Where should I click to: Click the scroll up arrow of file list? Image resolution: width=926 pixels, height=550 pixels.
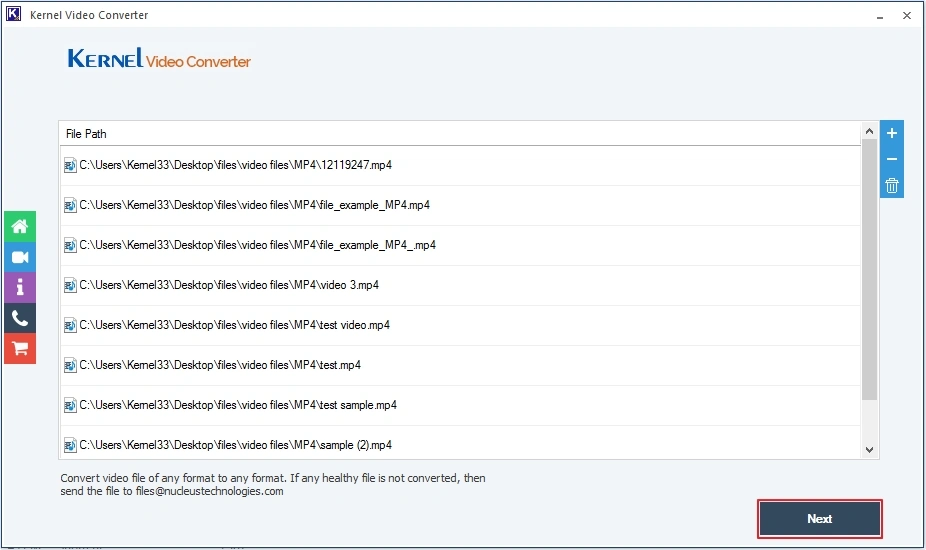tap(869, 131)
